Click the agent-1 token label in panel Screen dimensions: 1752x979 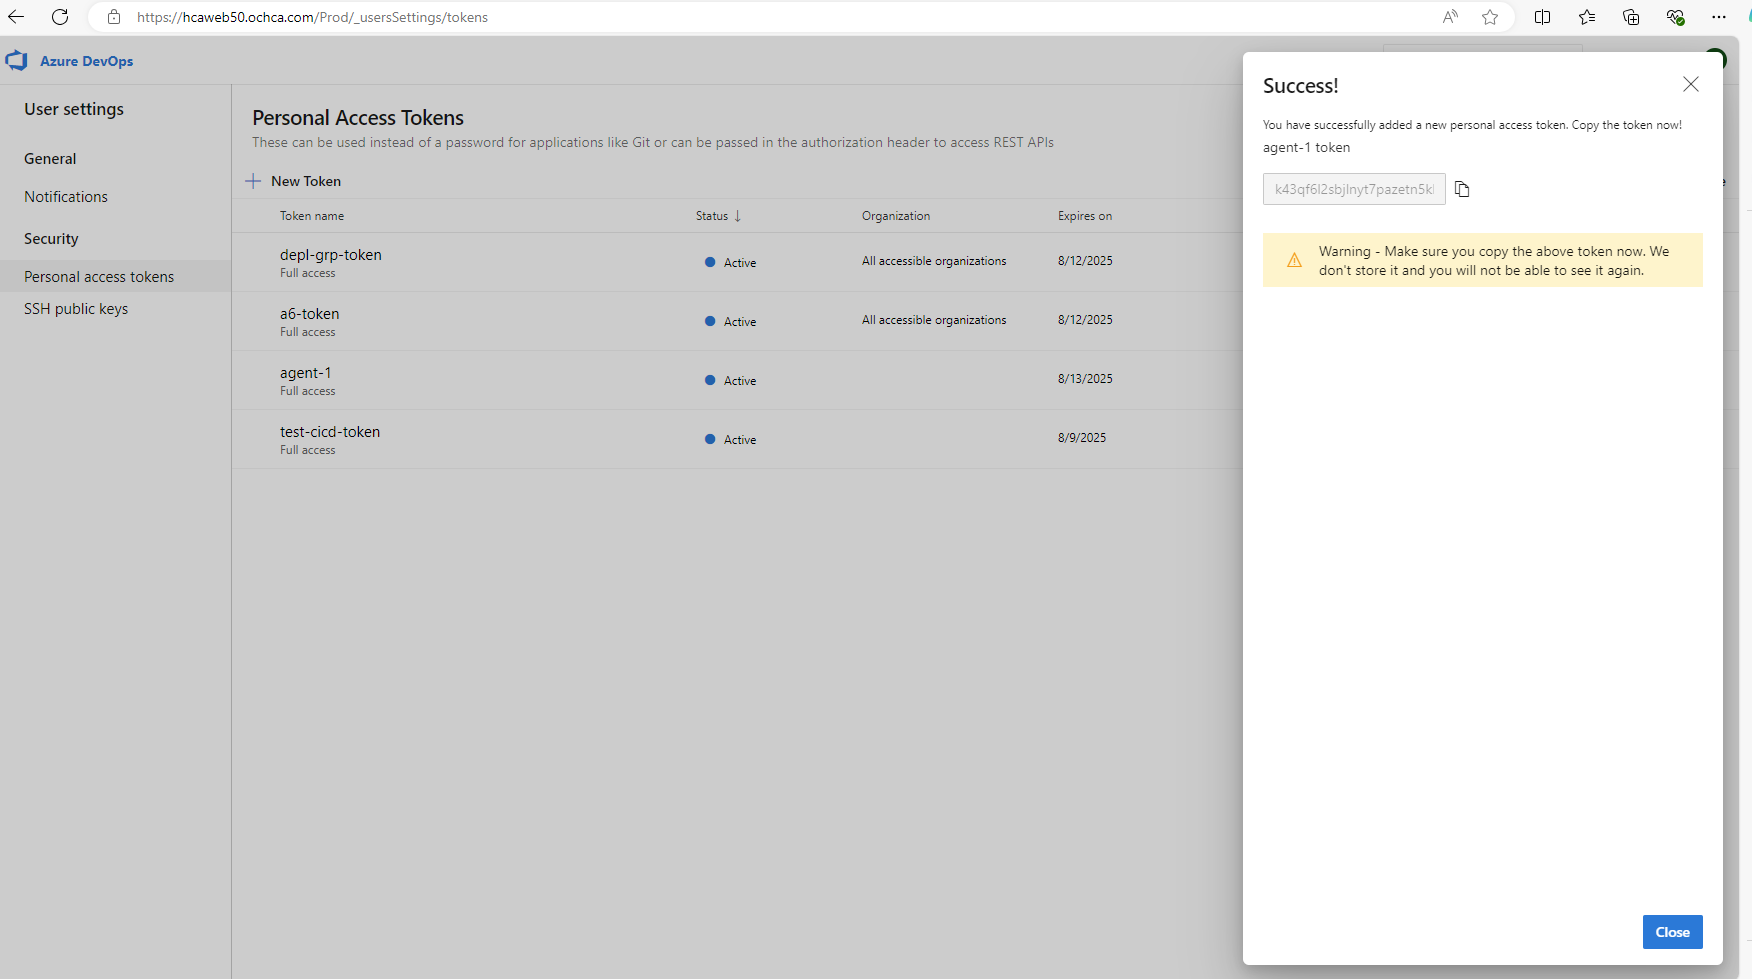point(1306,148)
